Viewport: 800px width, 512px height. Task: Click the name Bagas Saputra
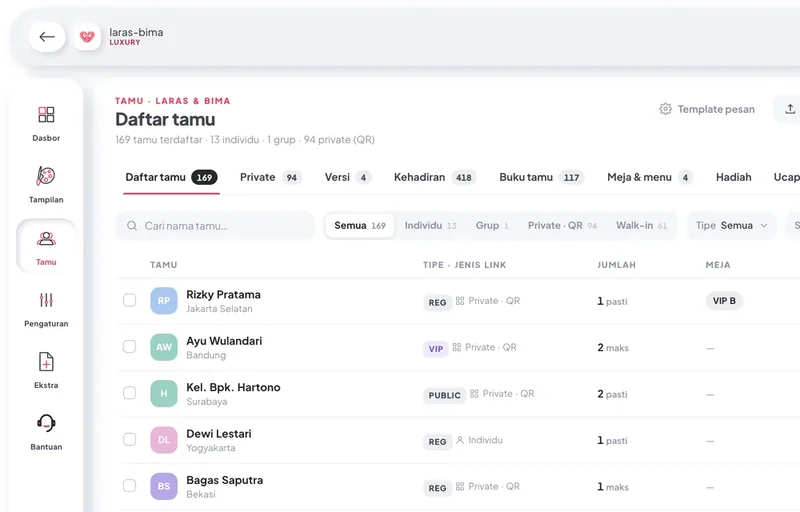point(224,480)
